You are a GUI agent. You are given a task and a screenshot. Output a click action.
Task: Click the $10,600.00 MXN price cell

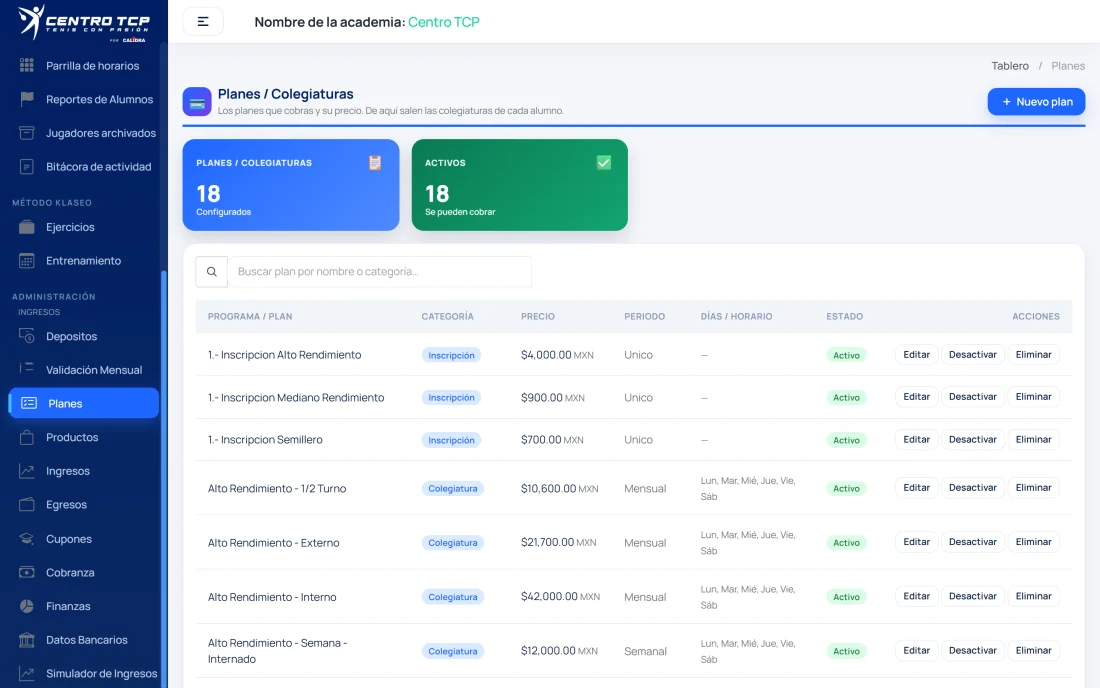(x=559, y=488)
